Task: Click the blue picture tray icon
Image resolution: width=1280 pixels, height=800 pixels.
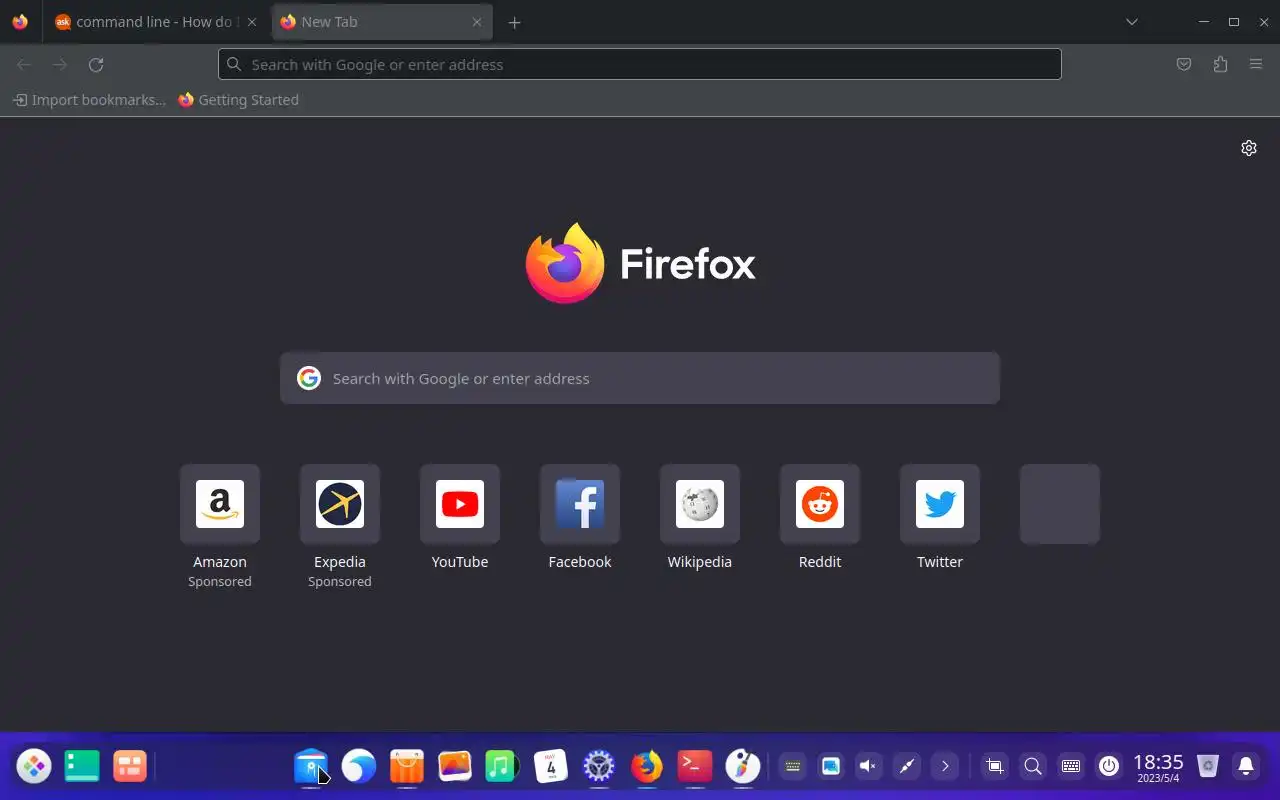Action: click(831, 767)
